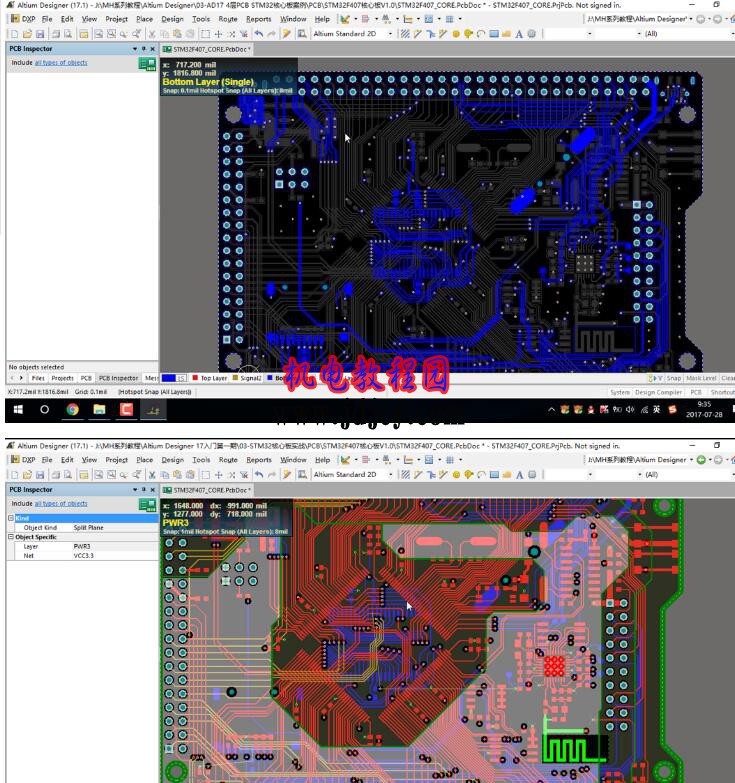The width and height of the screenshot is (735, 783).
Task: Select Place Via tool in Bottom Layer window
Action: 468,34
